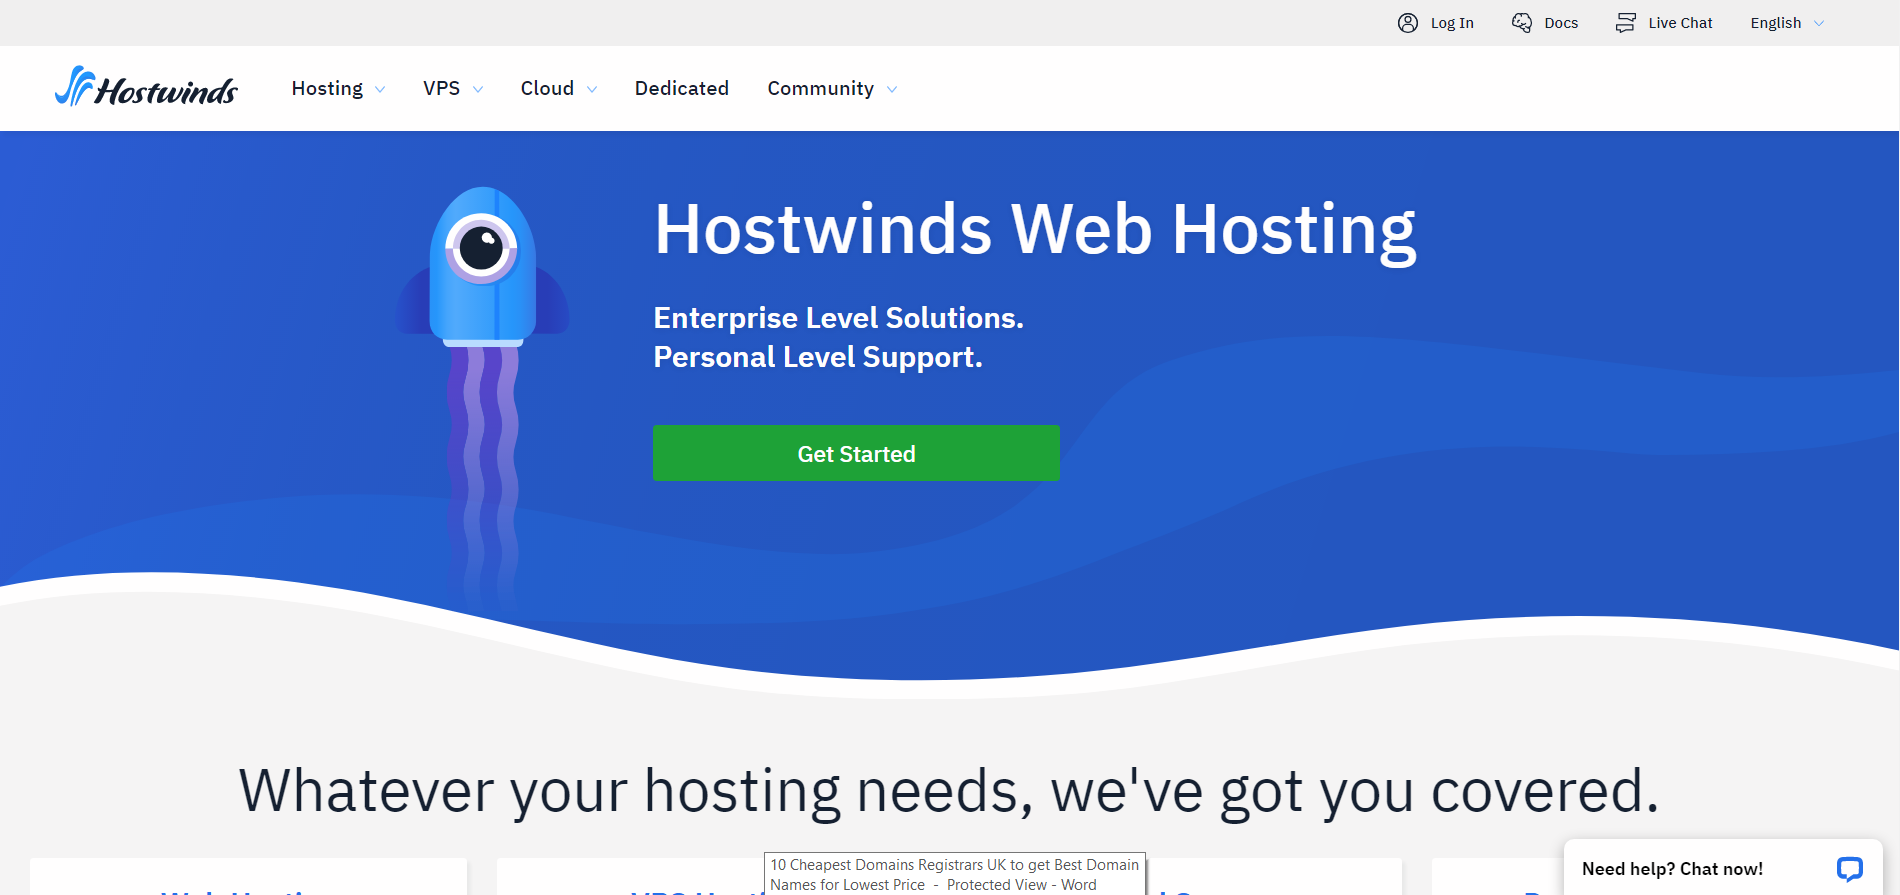This screenshot has height=895, width=1900.
Task: Open the Hosting navigation menu
Action: tap(327, 88)
